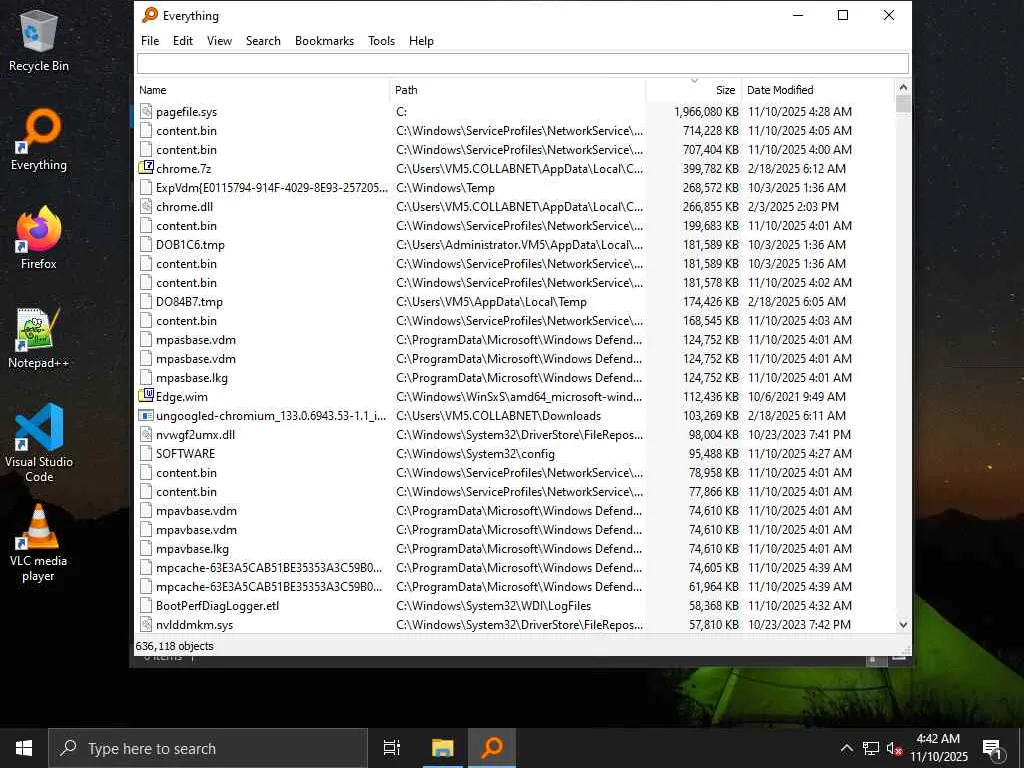Screen dimensions: 1024x768
Task: Click the 714,228 KB size cell
Action: click(x=711, y=131)
